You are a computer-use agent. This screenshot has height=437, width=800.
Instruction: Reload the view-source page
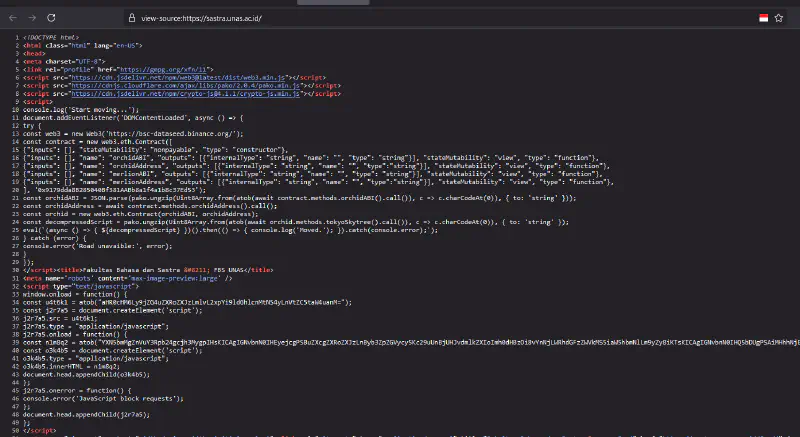click(51, 18)
